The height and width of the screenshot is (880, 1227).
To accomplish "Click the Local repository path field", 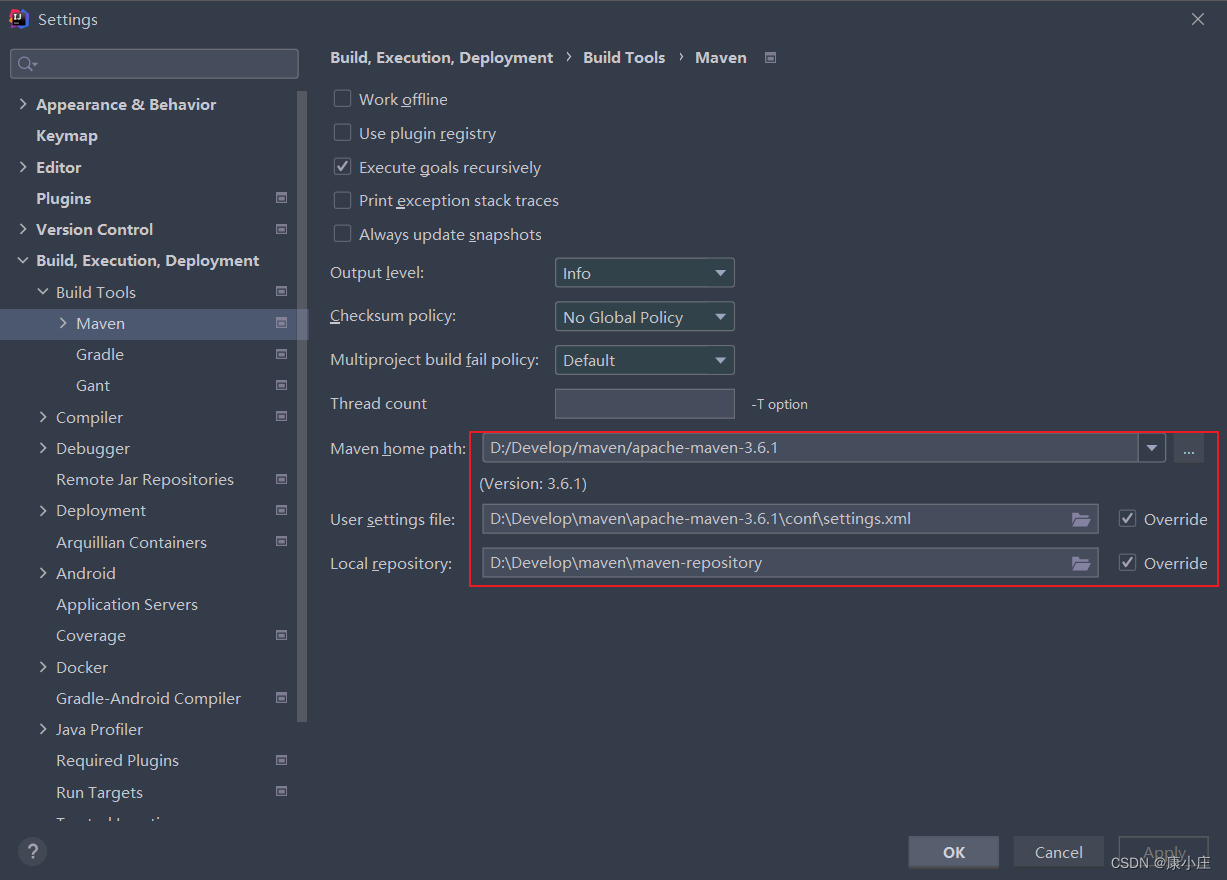I will click(x=790, y=563).
